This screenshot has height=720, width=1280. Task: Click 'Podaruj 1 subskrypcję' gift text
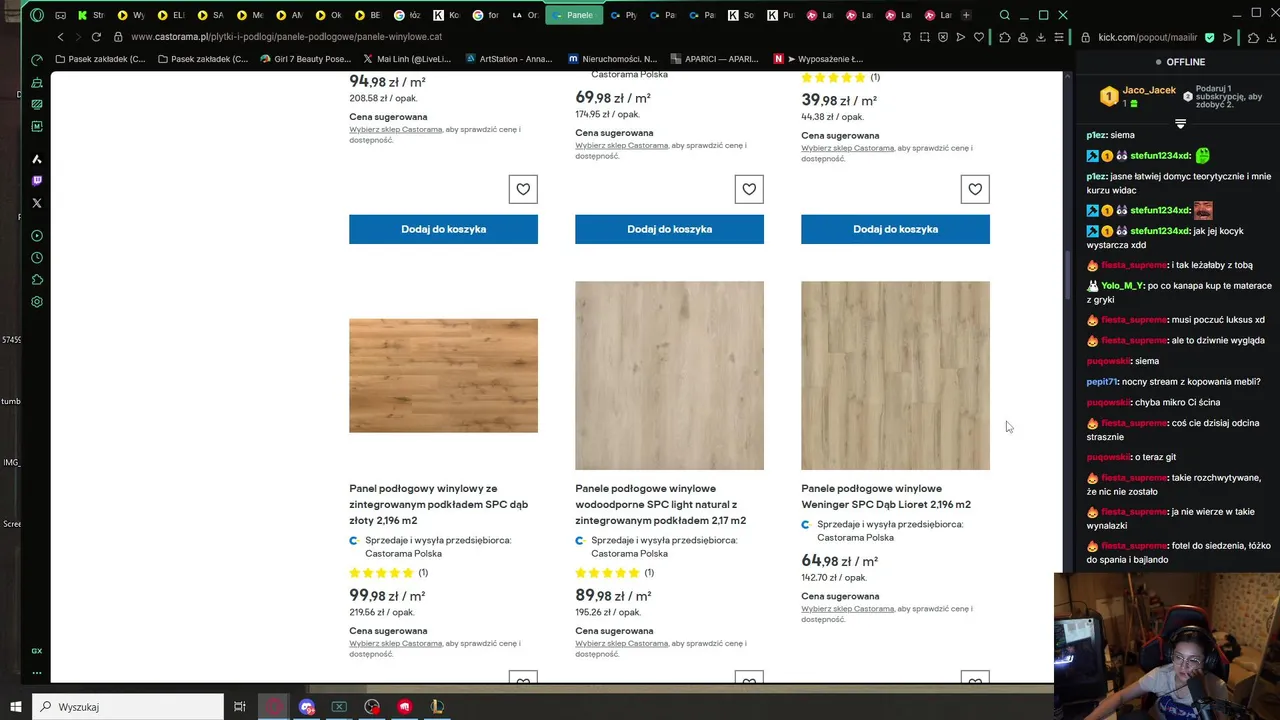[x=1230, y=97]
